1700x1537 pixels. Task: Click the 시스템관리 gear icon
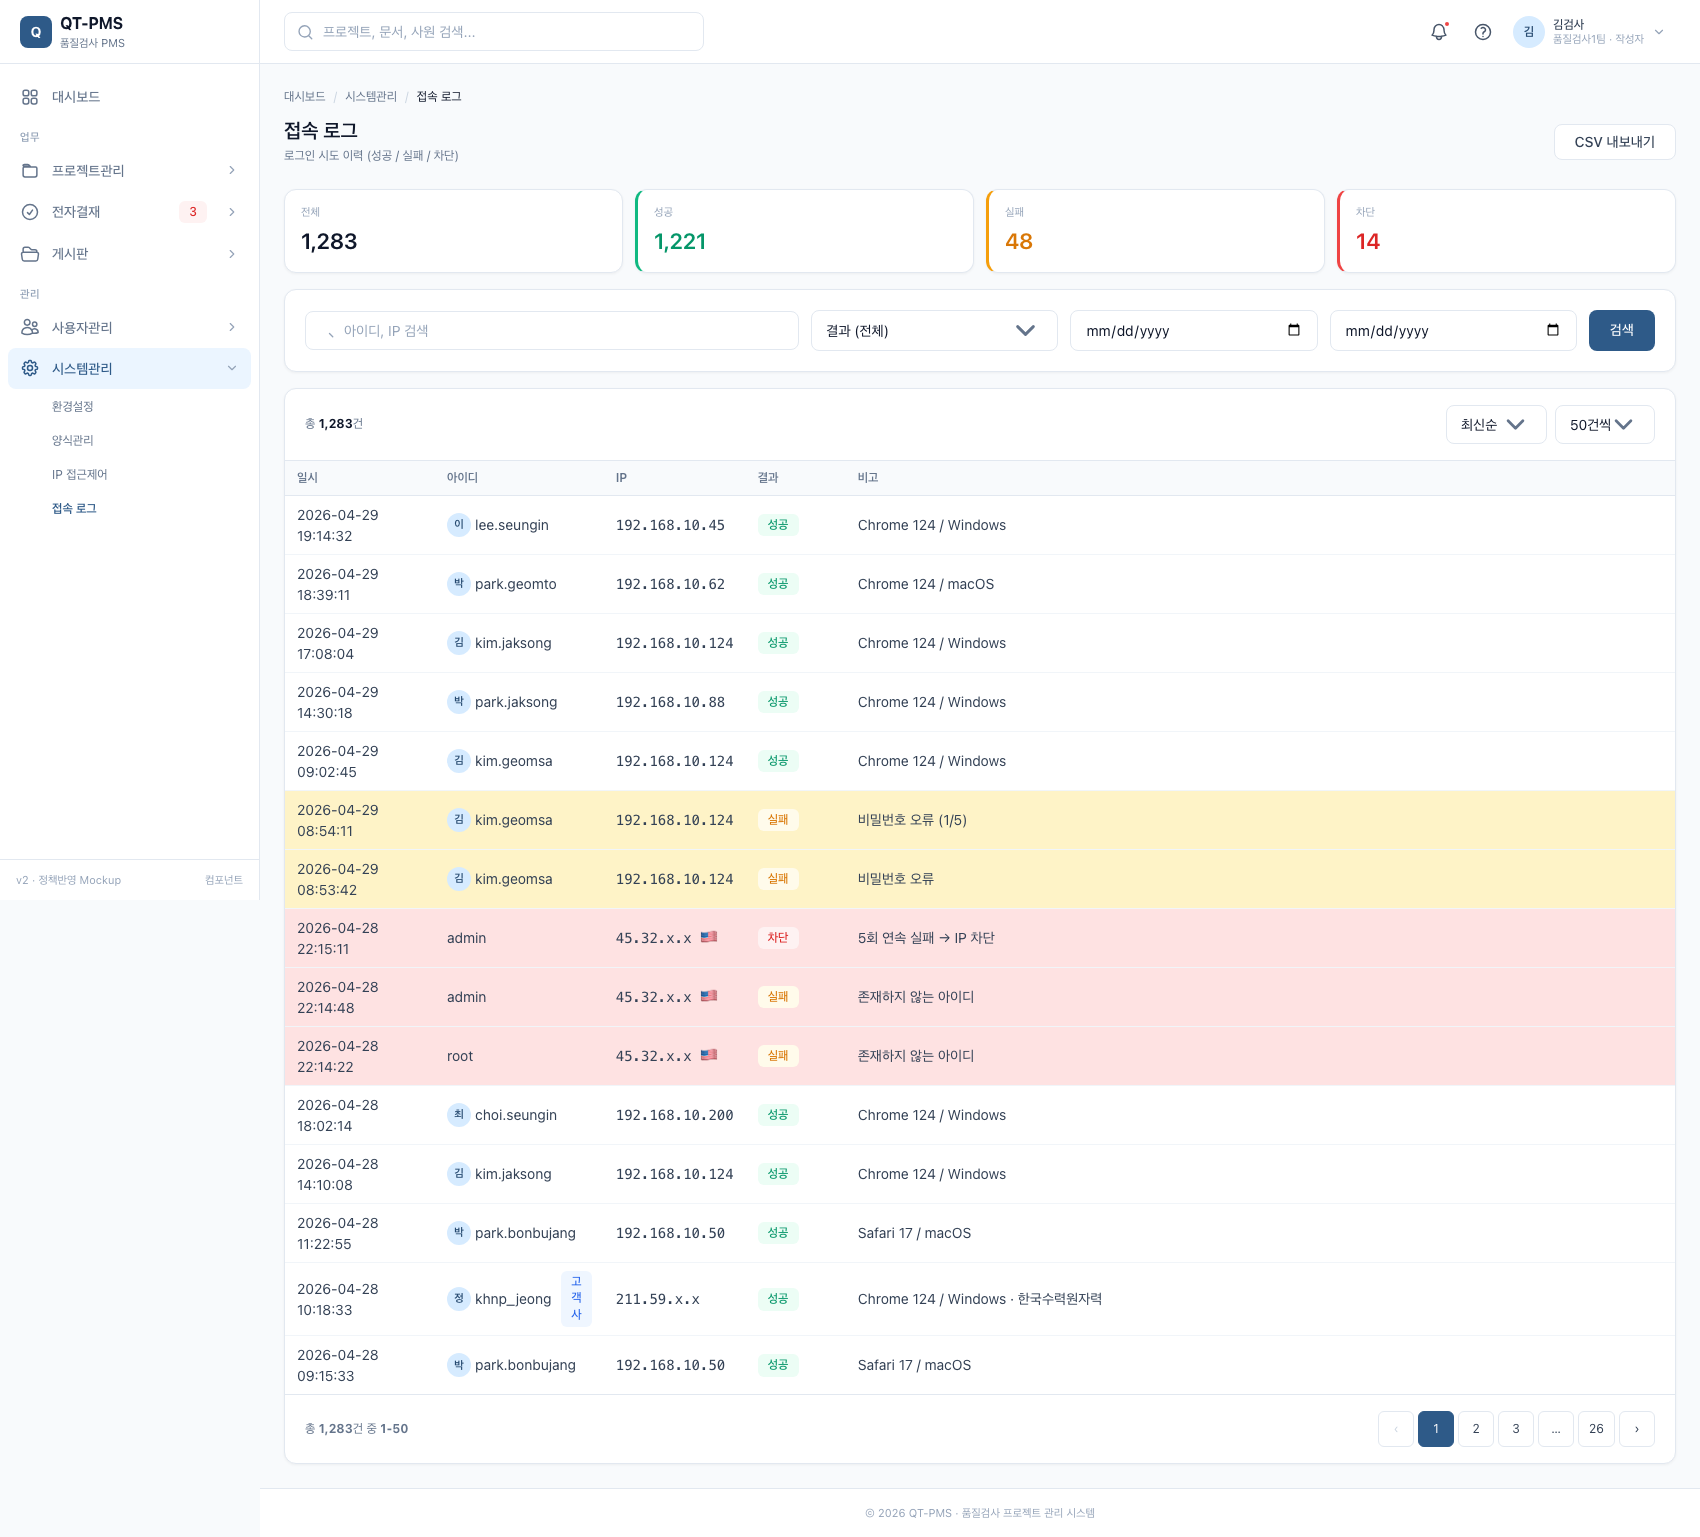point(30,368)
